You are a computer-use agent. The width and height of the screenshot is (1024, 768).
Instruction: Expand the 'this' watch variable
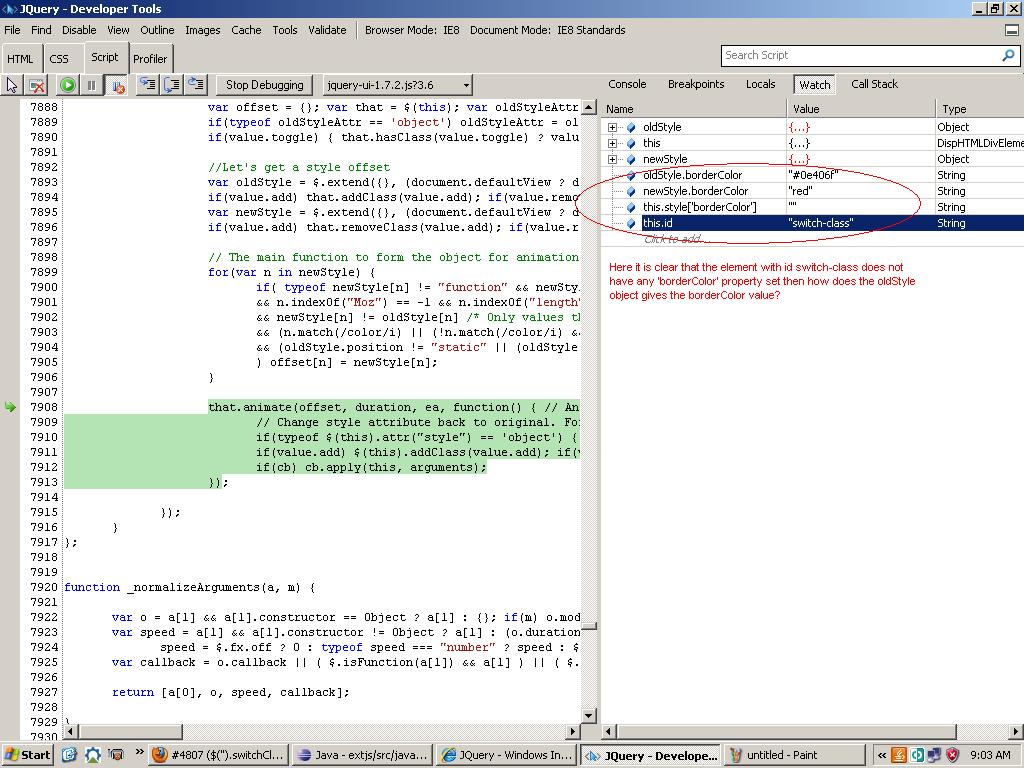[x=613, y=143]
